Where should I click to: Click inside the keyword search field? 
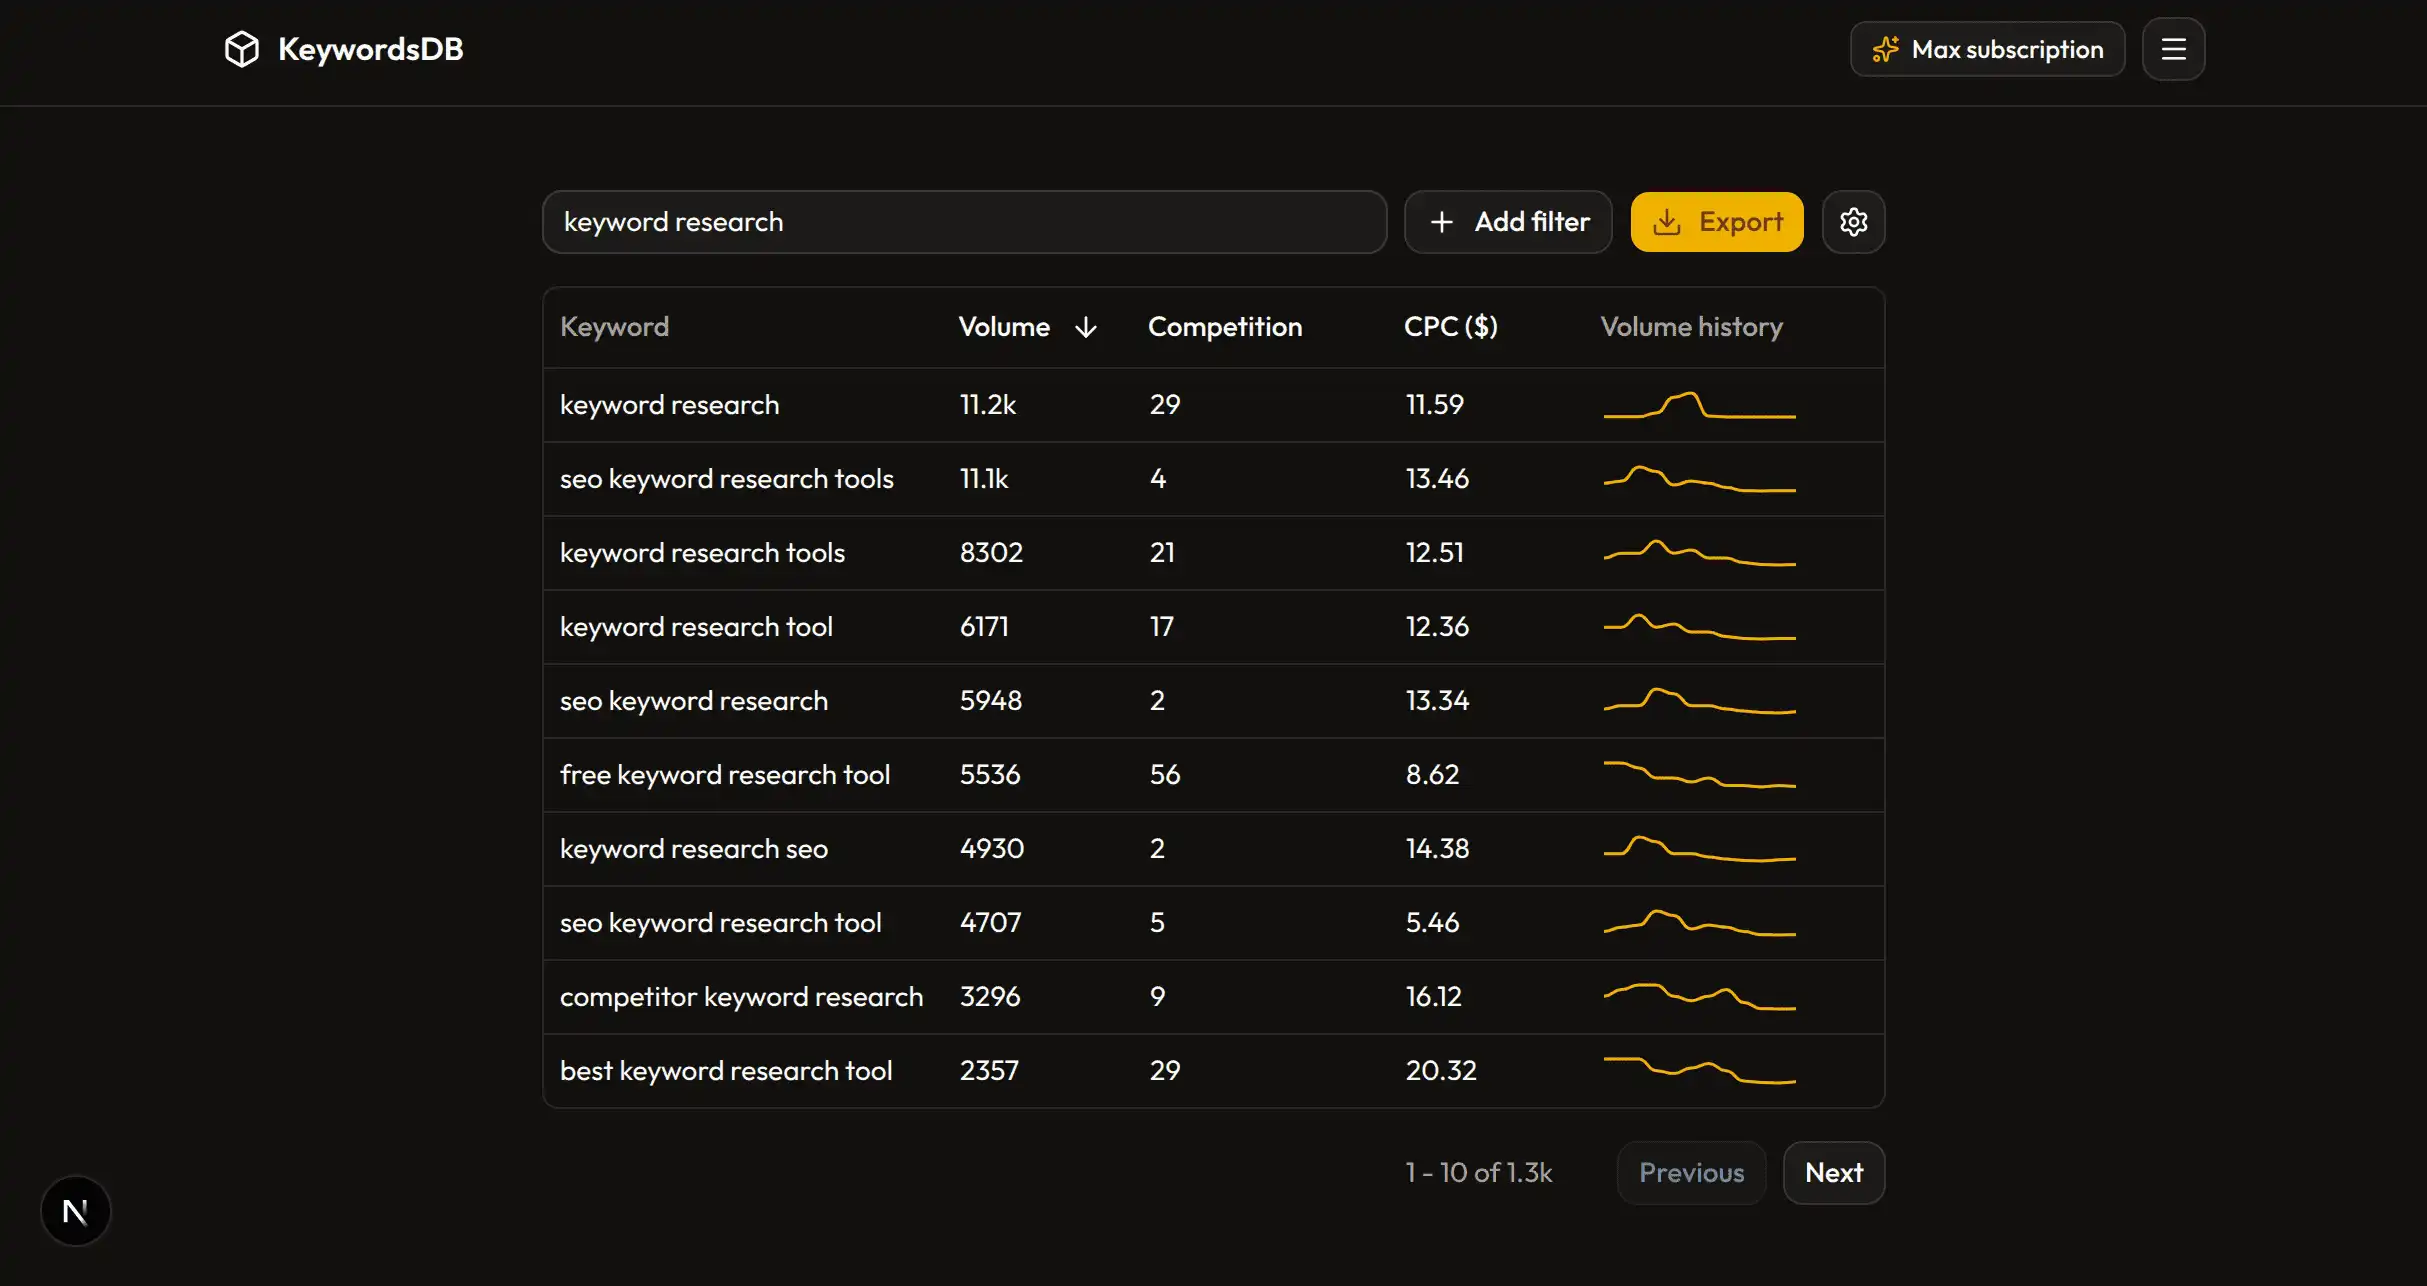(963, 221)
